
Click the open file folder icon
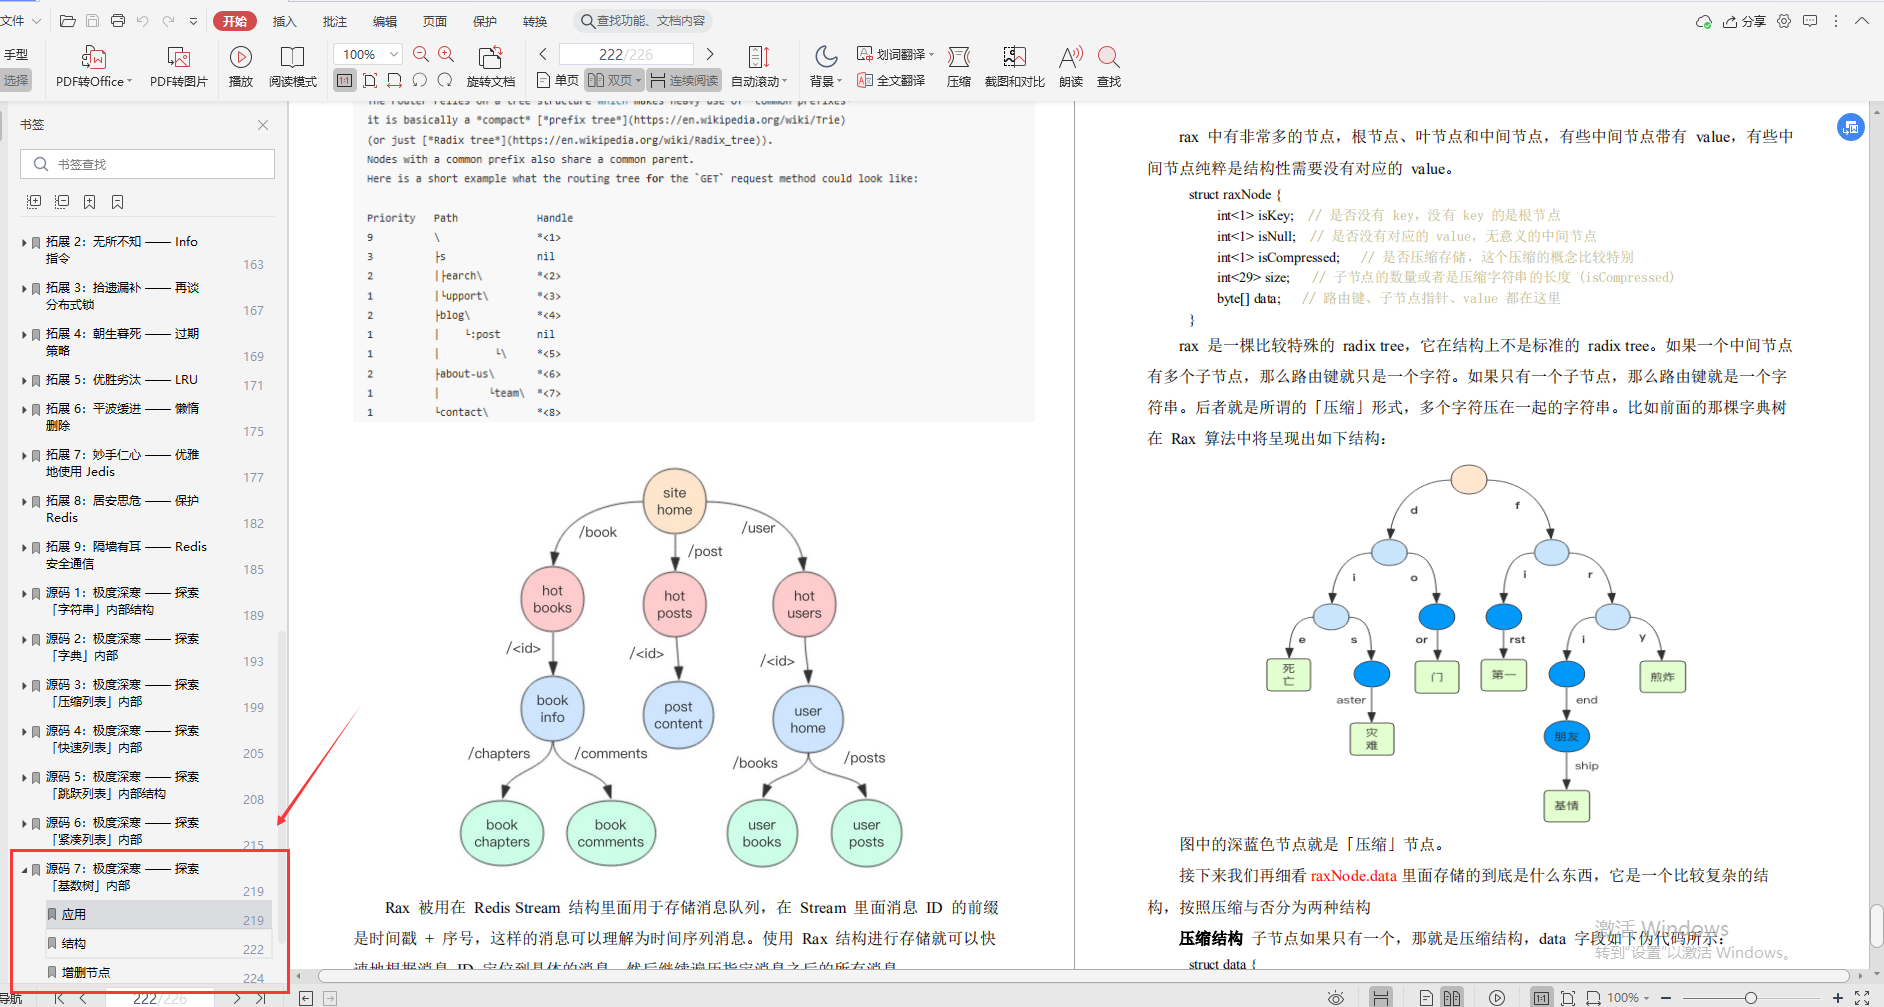pos(68,21)
